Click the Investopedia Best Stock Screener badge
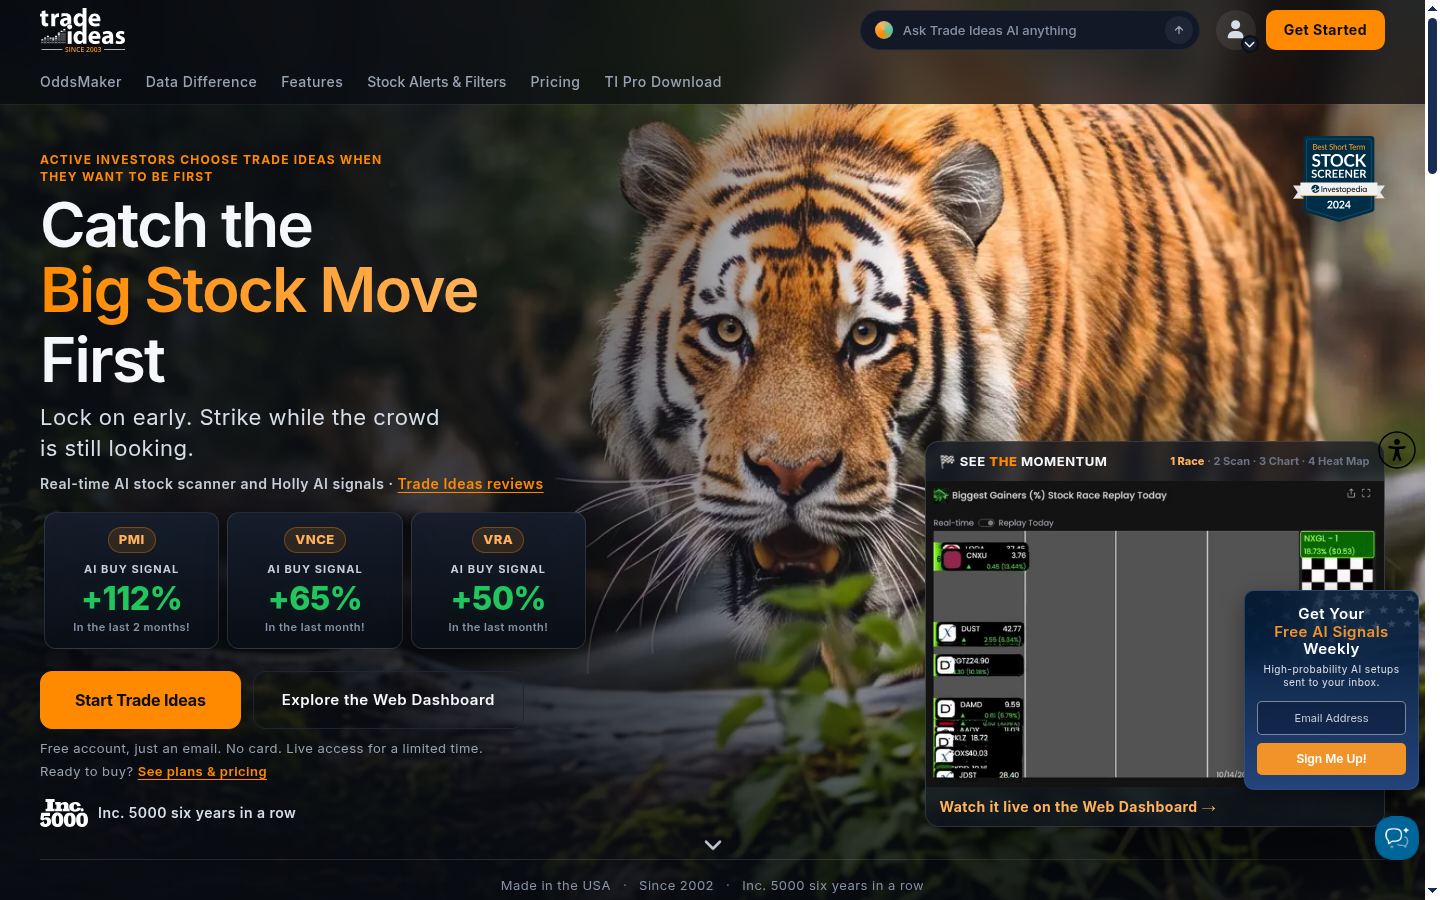The height and width of the screenshot is (900, 1440). [1339, 178]
